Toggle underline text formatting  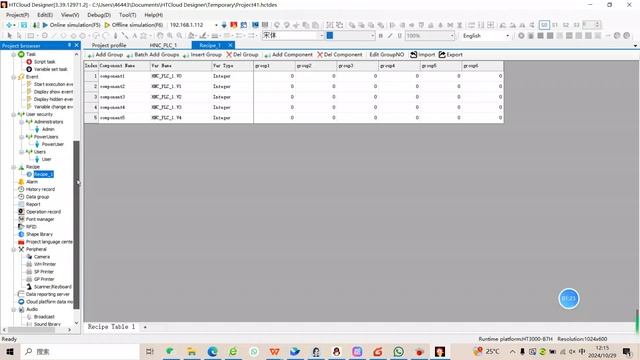(x=400, y=36)
